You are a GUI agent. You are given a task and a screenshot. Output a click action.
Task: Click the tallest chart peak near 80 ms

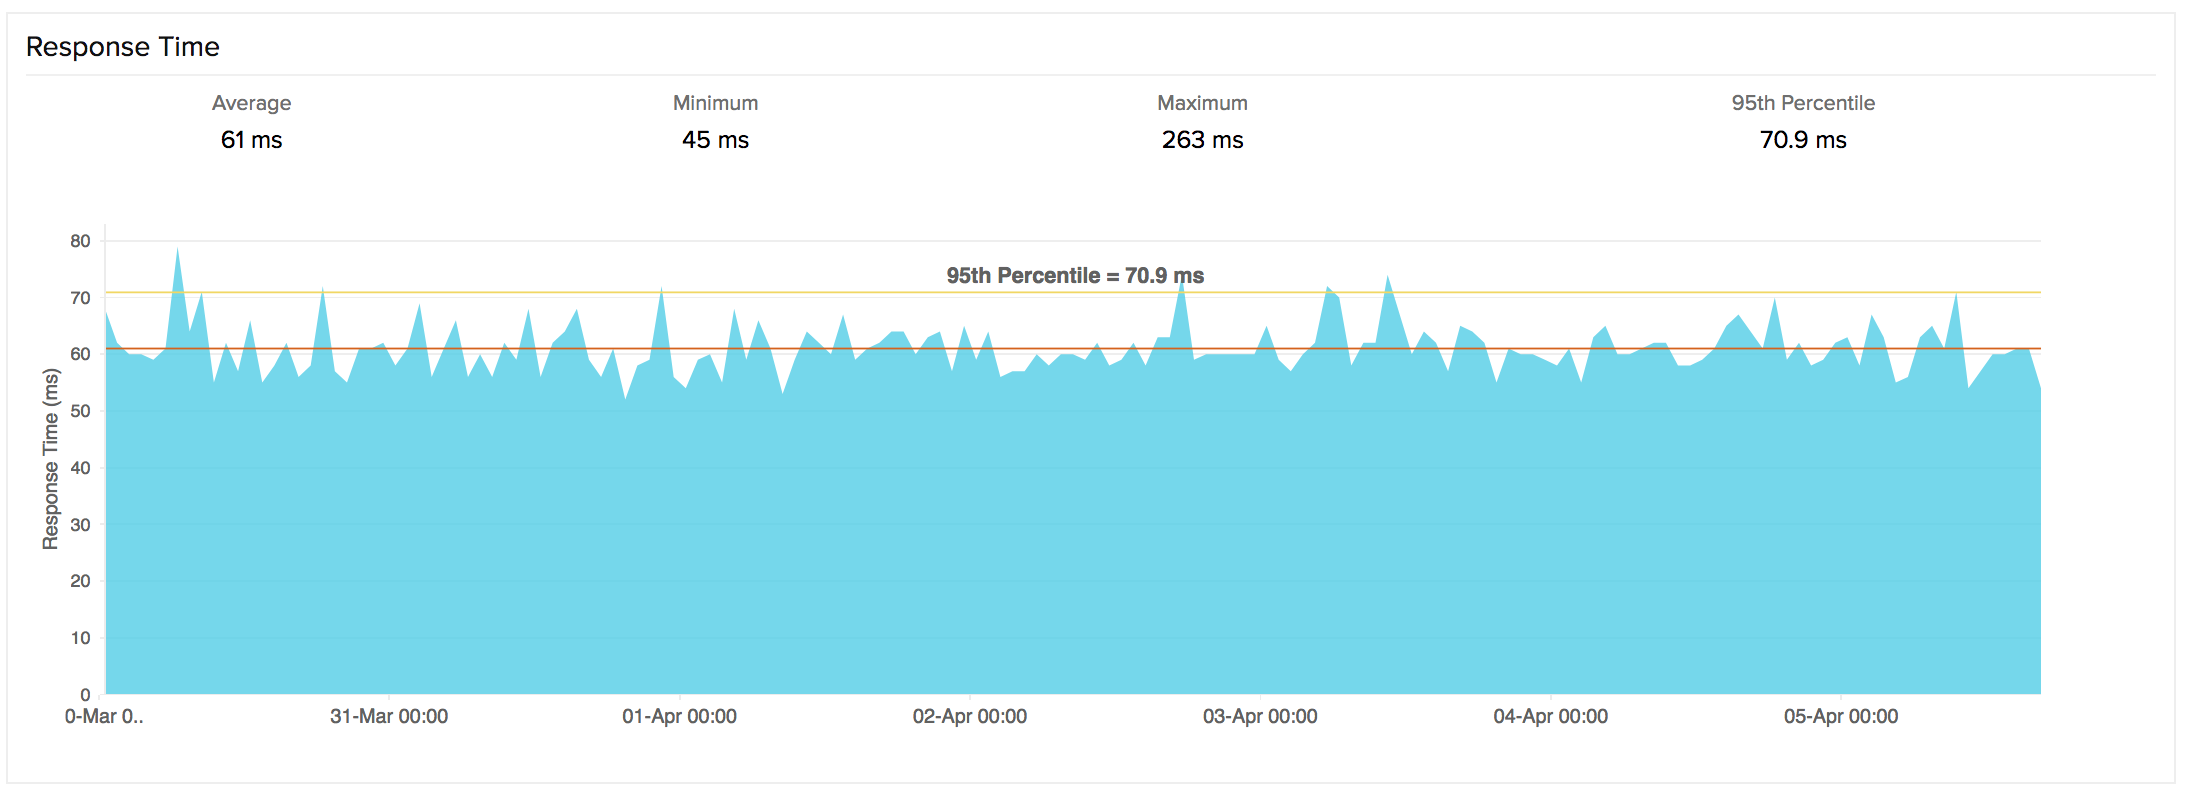coord(178,250)
